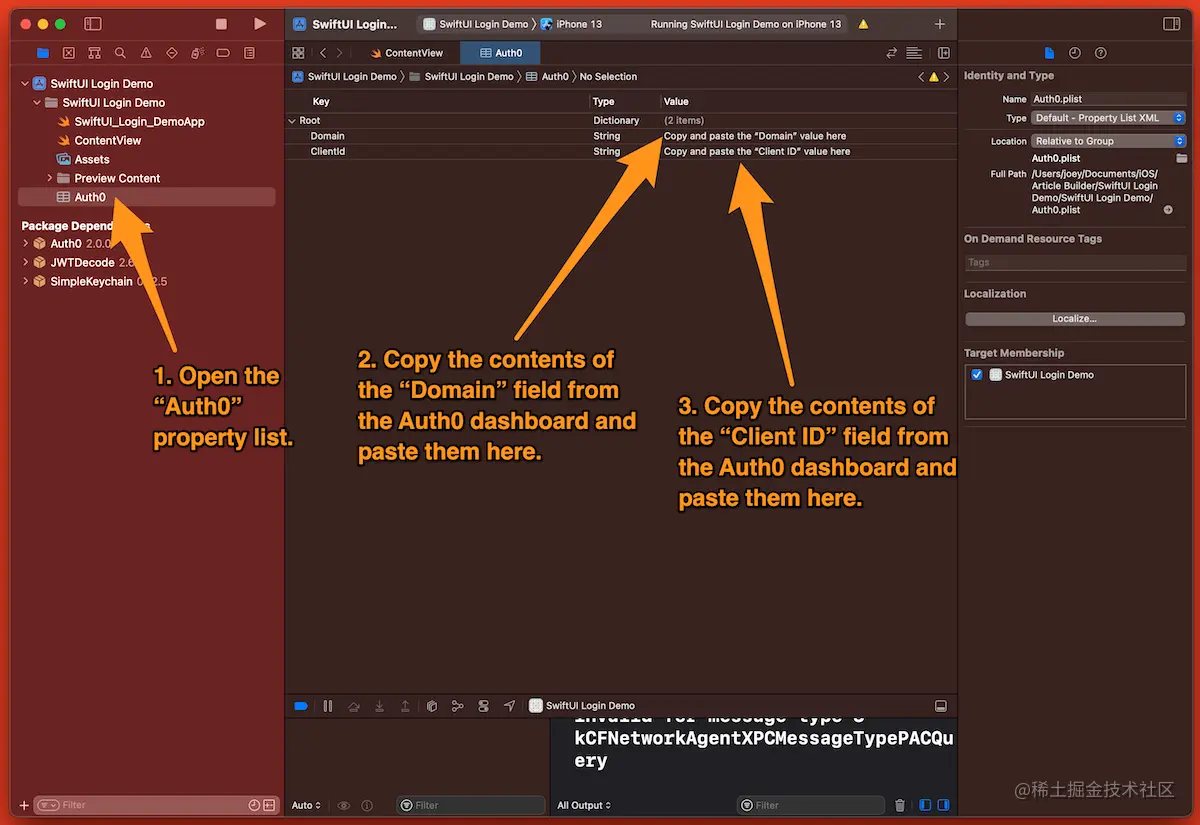Open the Issue navigator triangle icon
The image size is (1200, 825).
[146, 52]
